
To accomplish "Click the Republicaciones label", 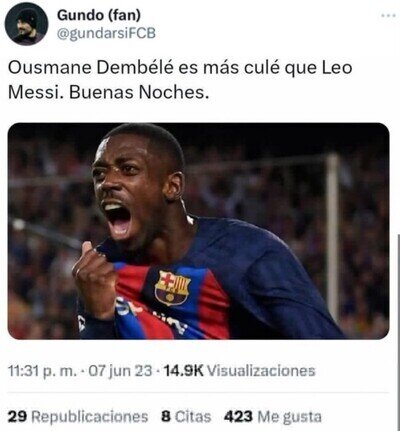I will 89,417.
